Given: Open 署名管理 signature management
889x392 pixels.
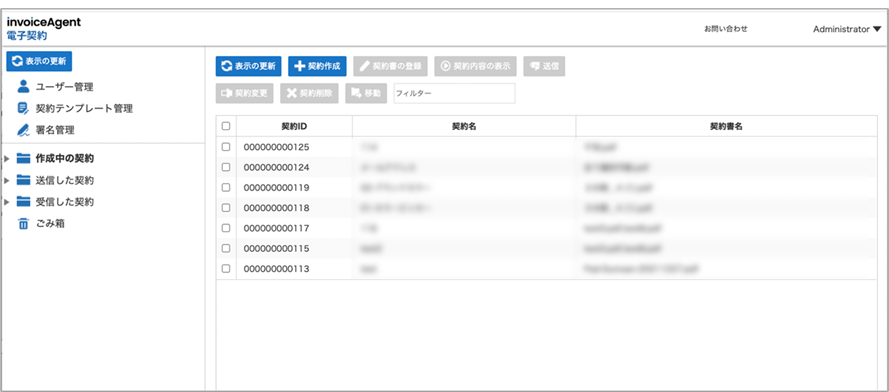Looking at the screenshot, I should 55,130.
